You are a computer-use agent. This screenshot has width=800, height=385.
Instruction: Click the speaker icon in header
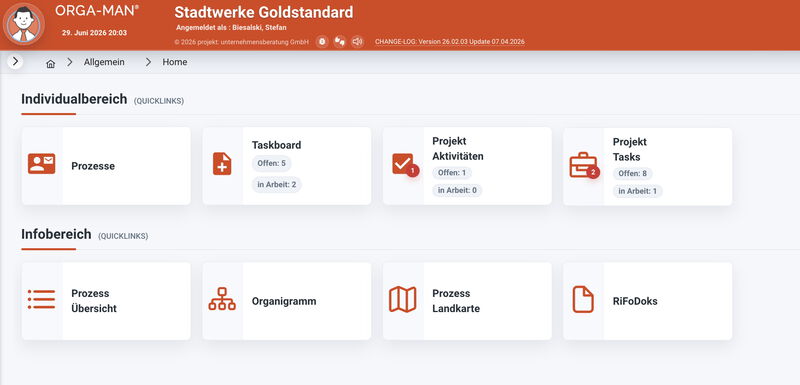coord(357,42)
